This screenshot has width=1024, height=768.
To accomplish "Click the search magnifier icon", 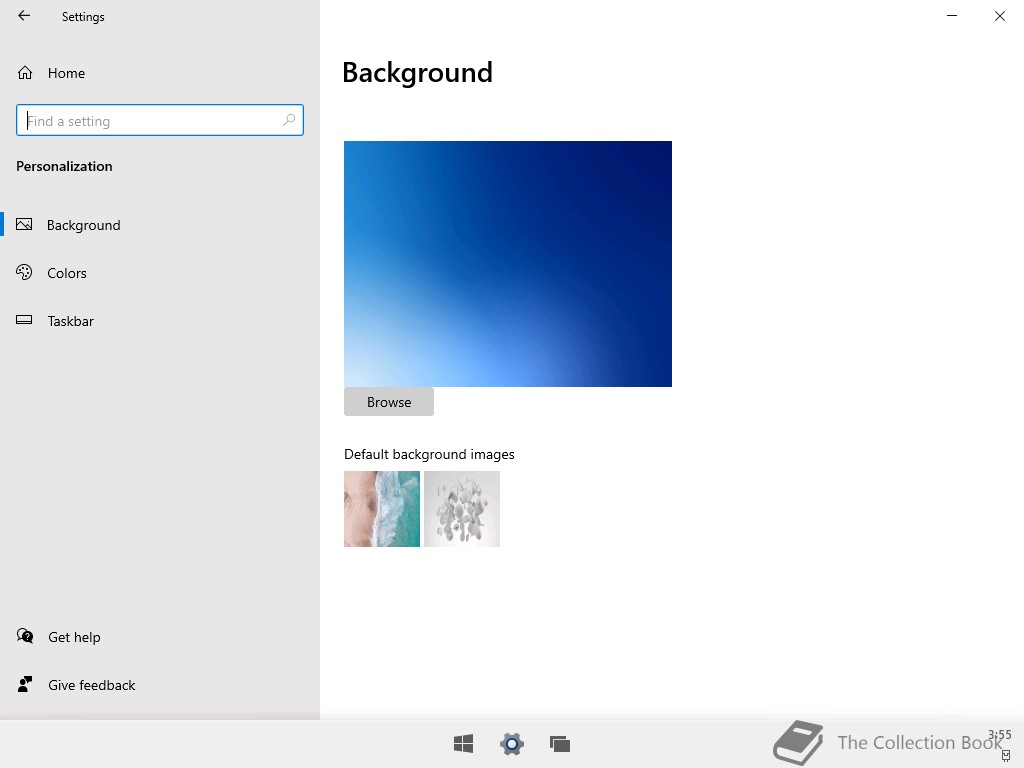I will 289,120.
